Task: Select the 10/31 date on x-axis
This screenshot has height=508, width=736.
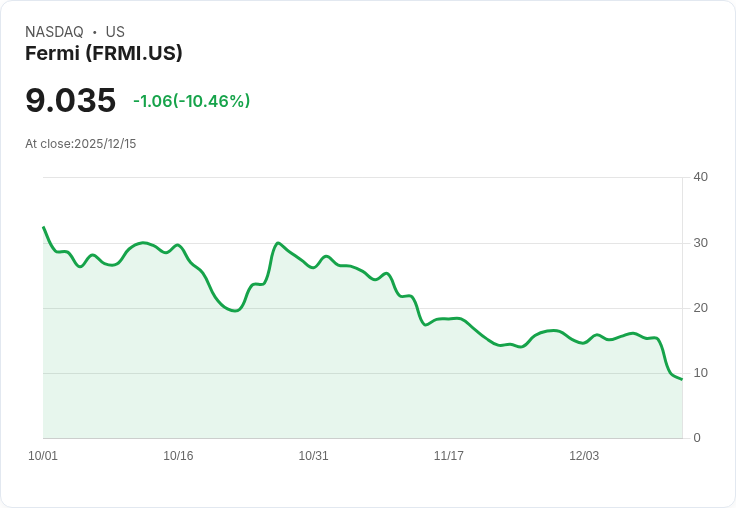Action: [313, 456]
